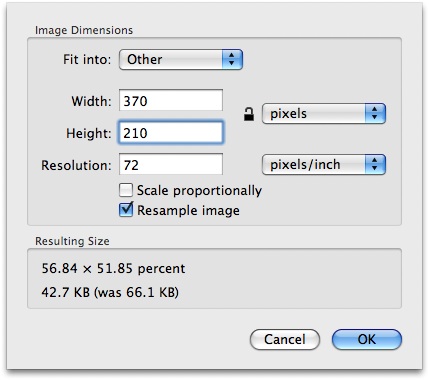Viewport: 429px width, 380px height.
Task: Click the Image Dimensions group heading
Action: 84,30
